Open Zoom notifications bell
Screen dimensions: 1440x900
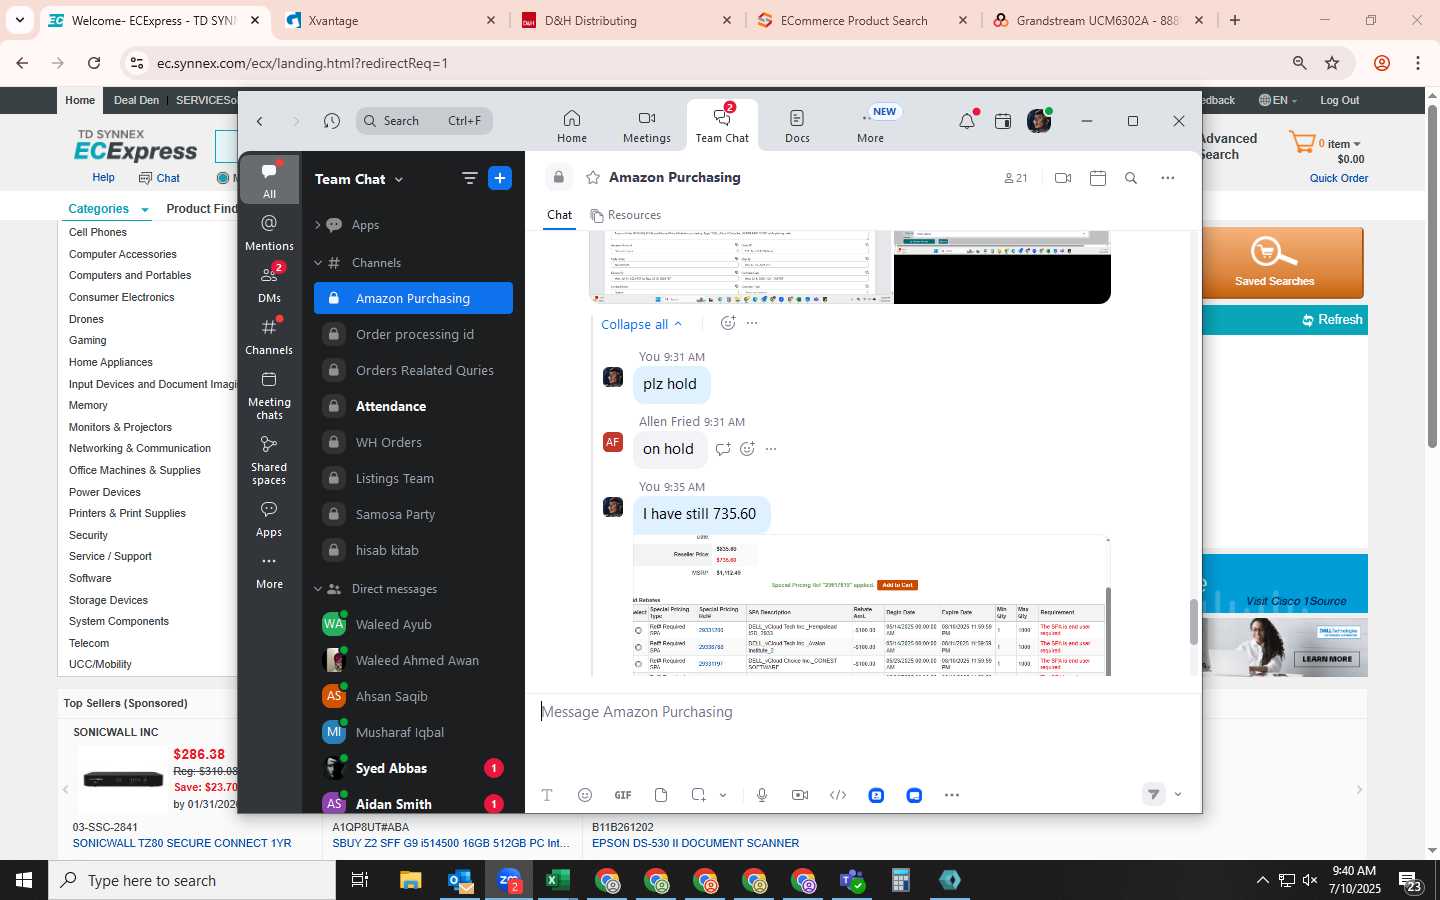(x=966, y=121)
